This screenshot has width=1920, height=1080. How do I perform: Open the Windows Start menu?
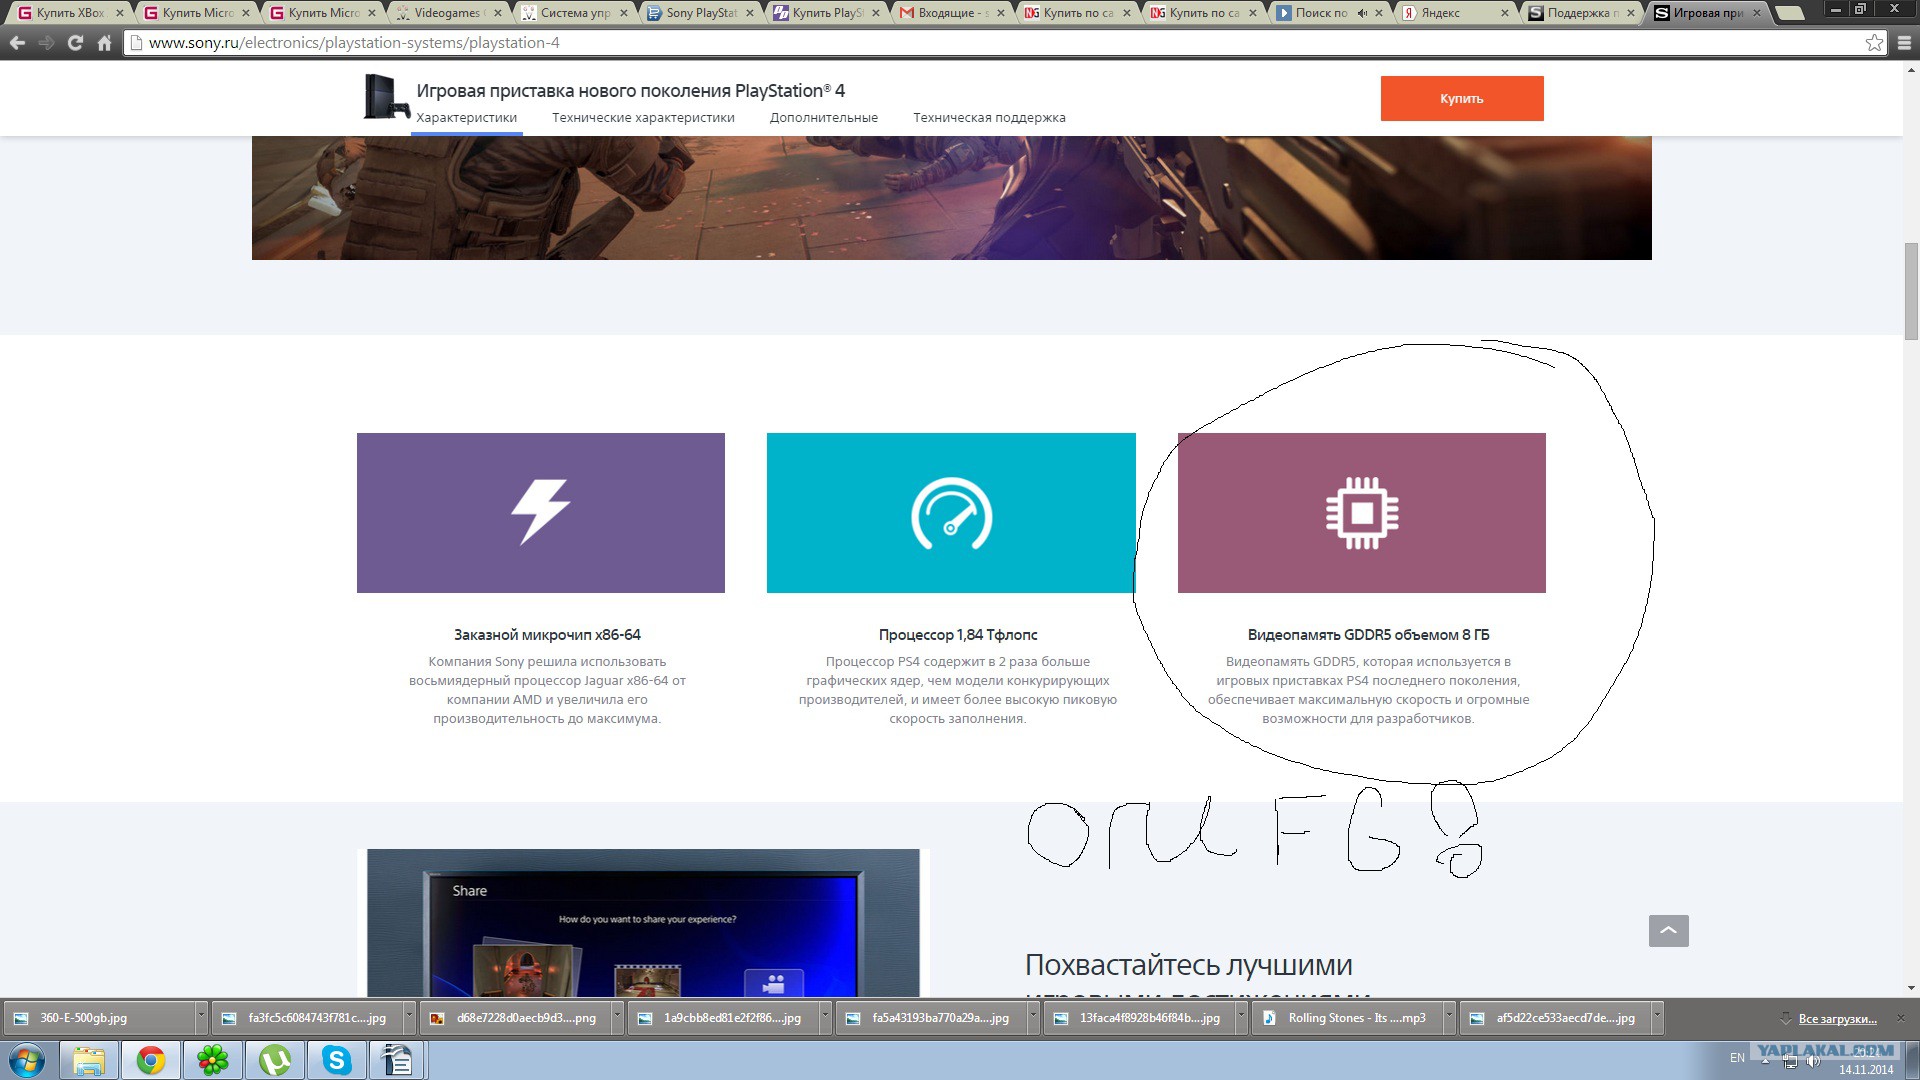click(27, 1060)
